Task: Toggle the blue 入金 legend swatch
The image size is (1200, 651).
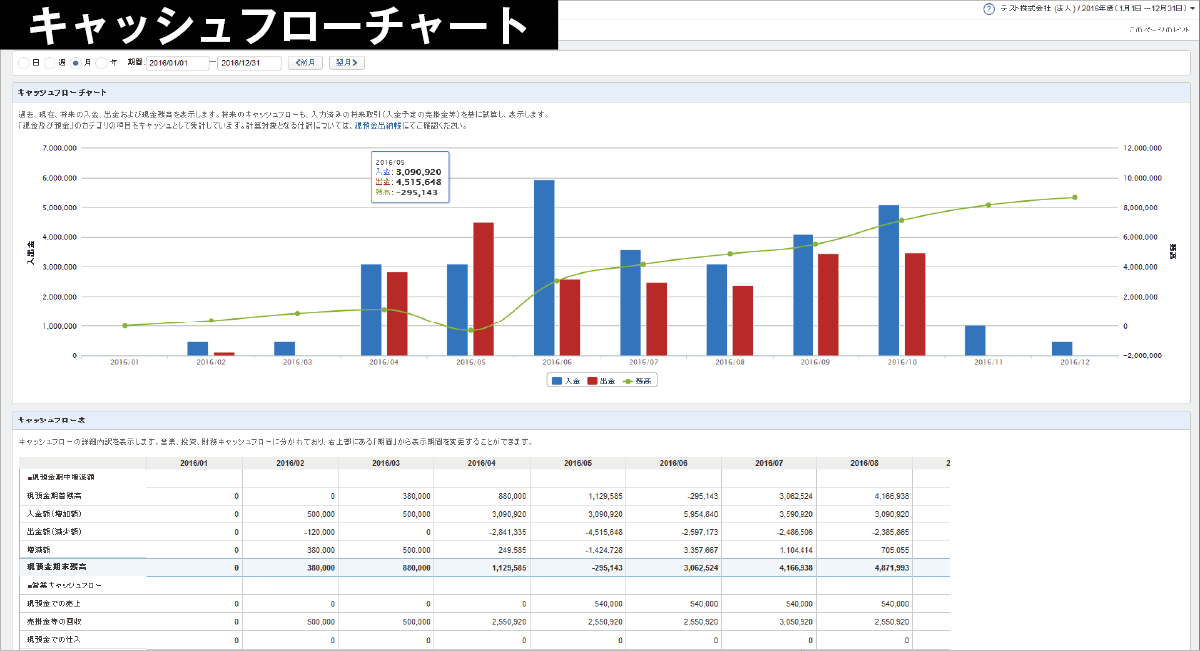Action: 556,381
